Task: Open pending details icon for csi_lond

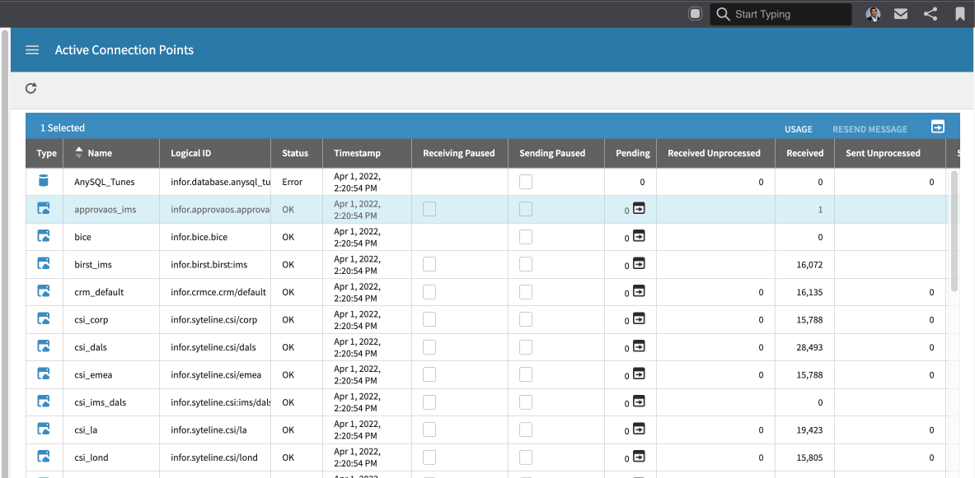Action: (639, 456)
